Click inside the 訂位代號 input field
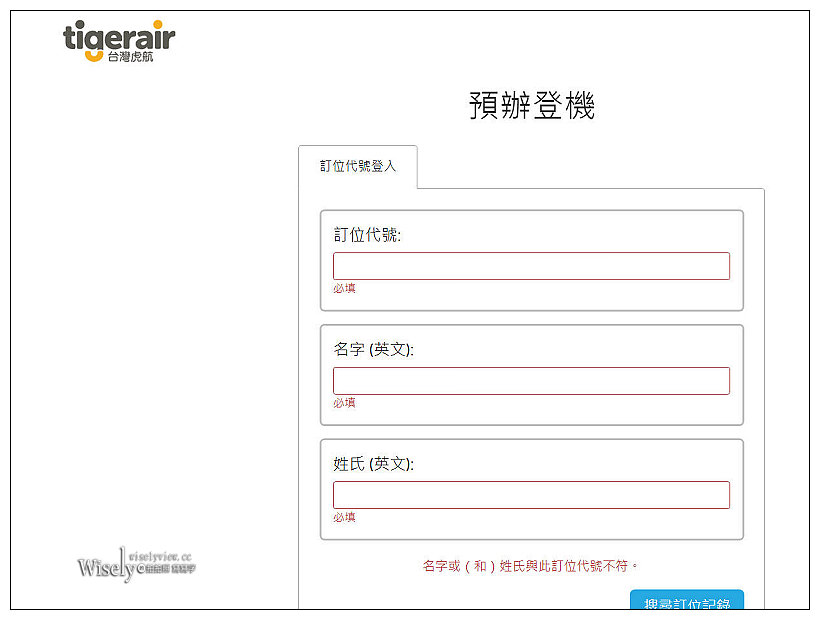 tap(531, 266)
